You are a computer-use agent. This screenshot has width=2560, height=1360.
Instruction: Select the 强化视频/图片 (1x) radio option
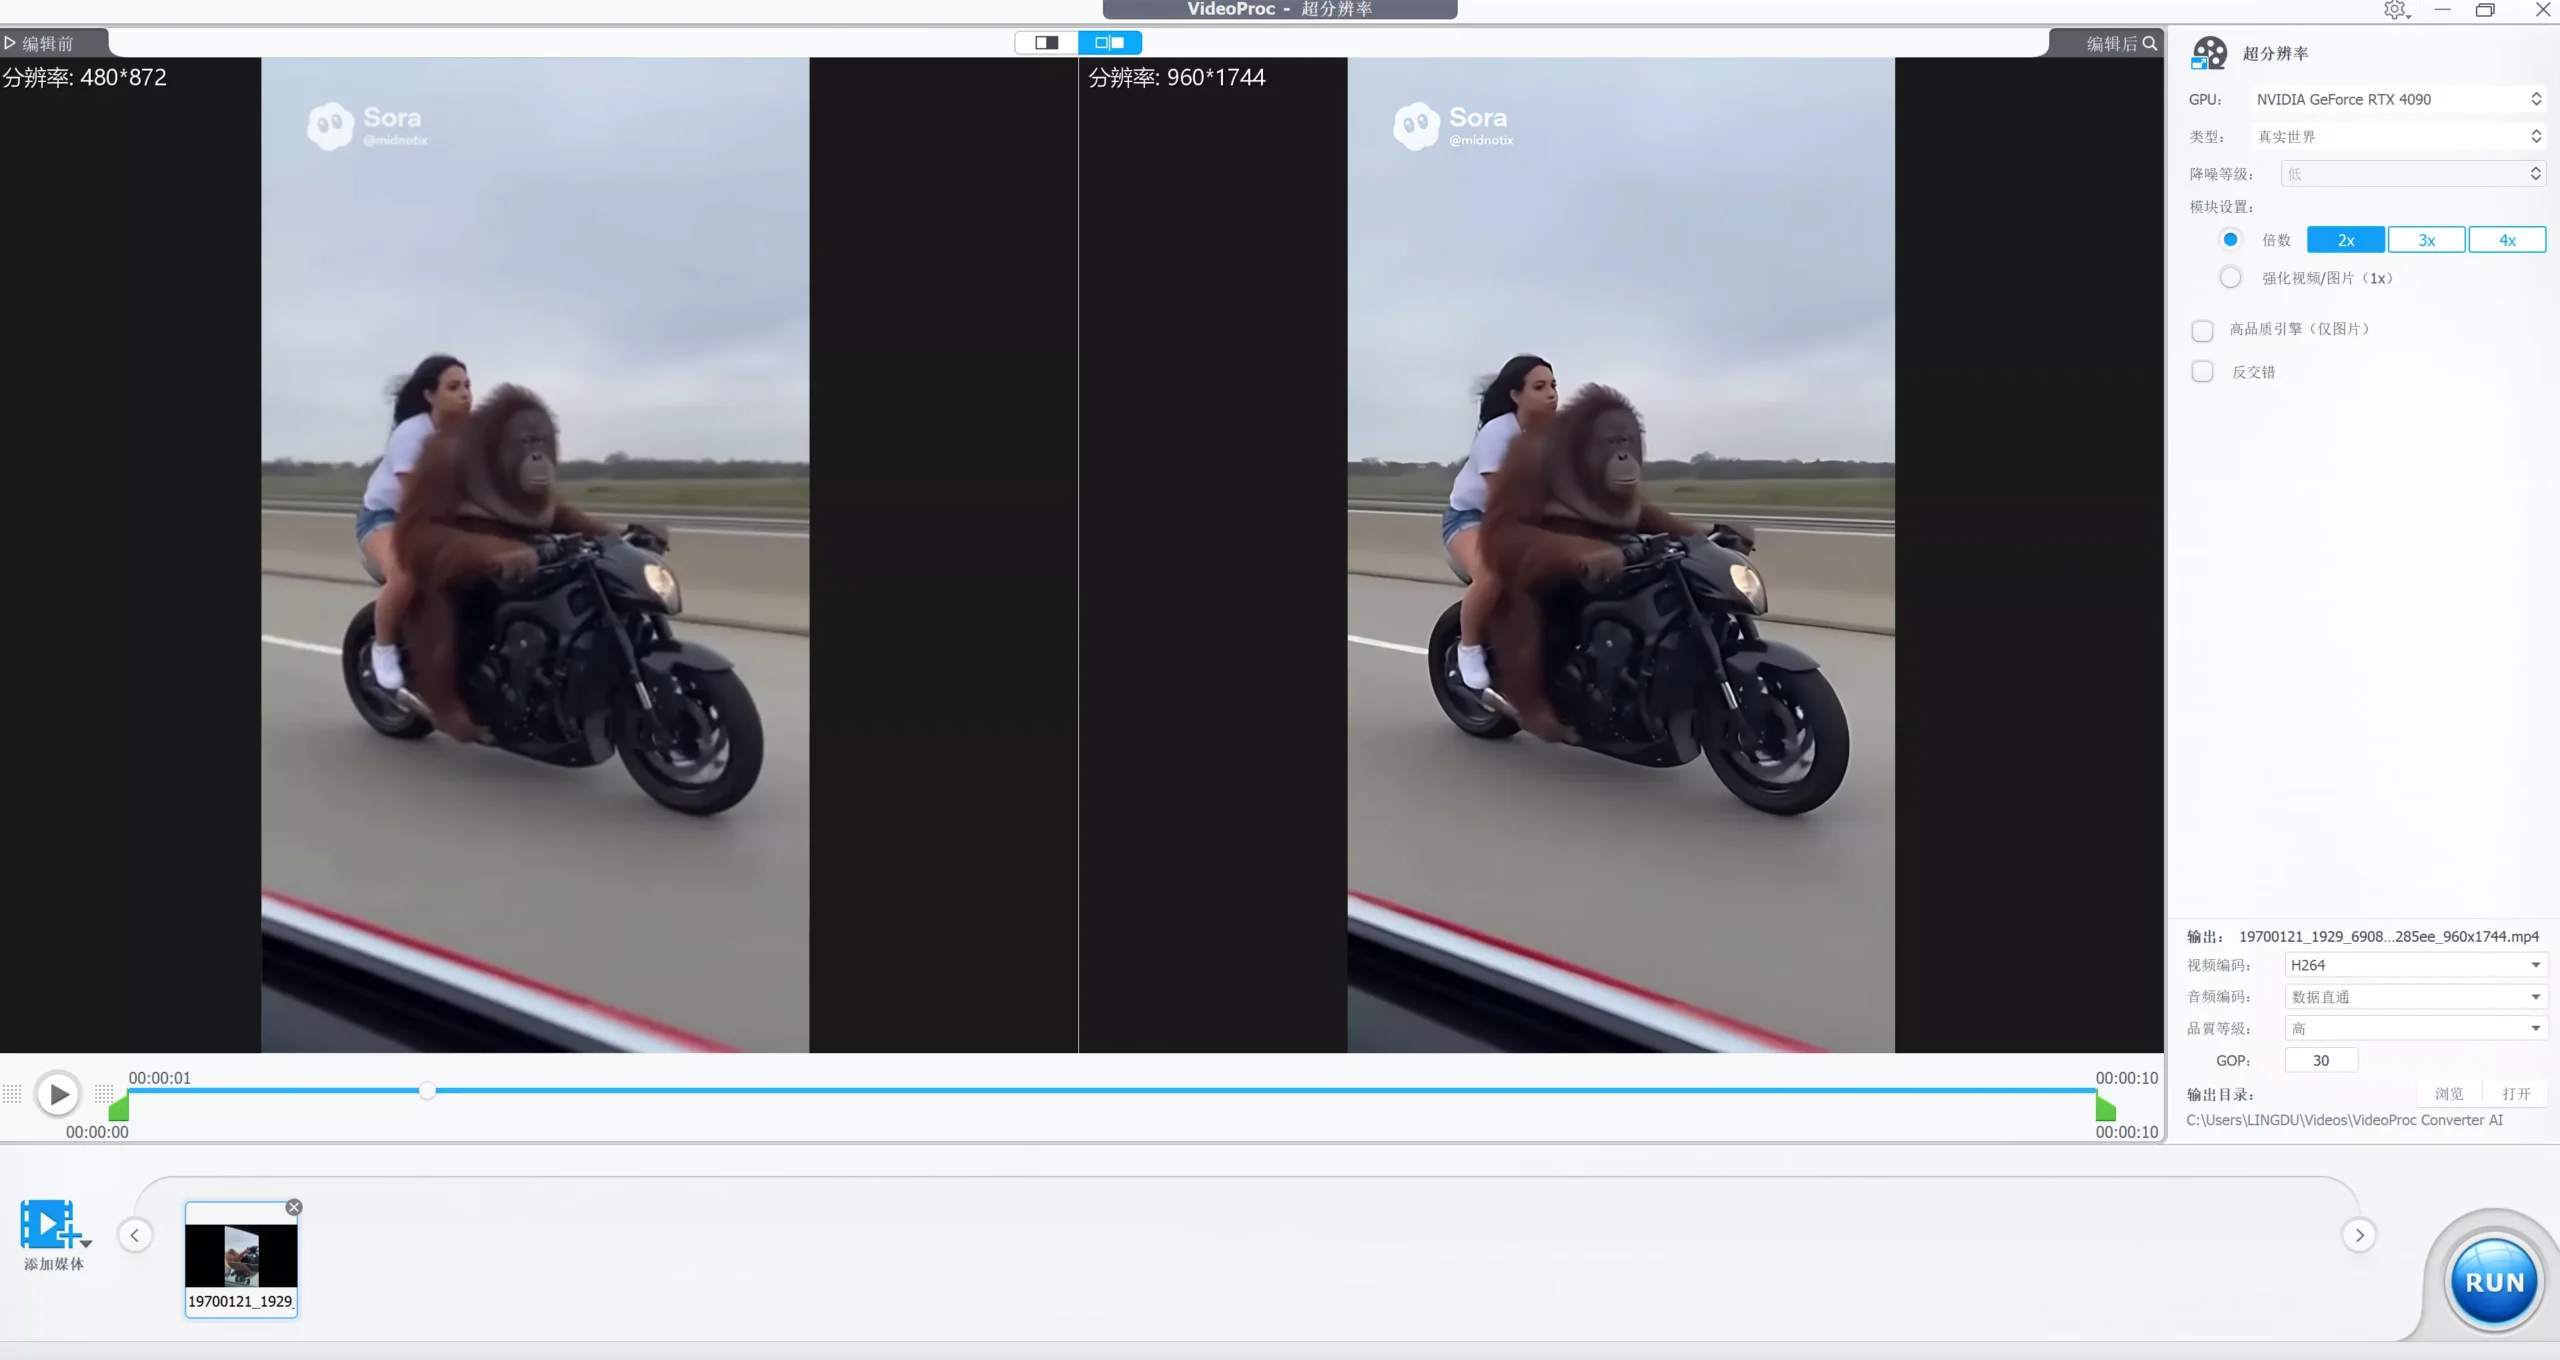[2230, 278]
